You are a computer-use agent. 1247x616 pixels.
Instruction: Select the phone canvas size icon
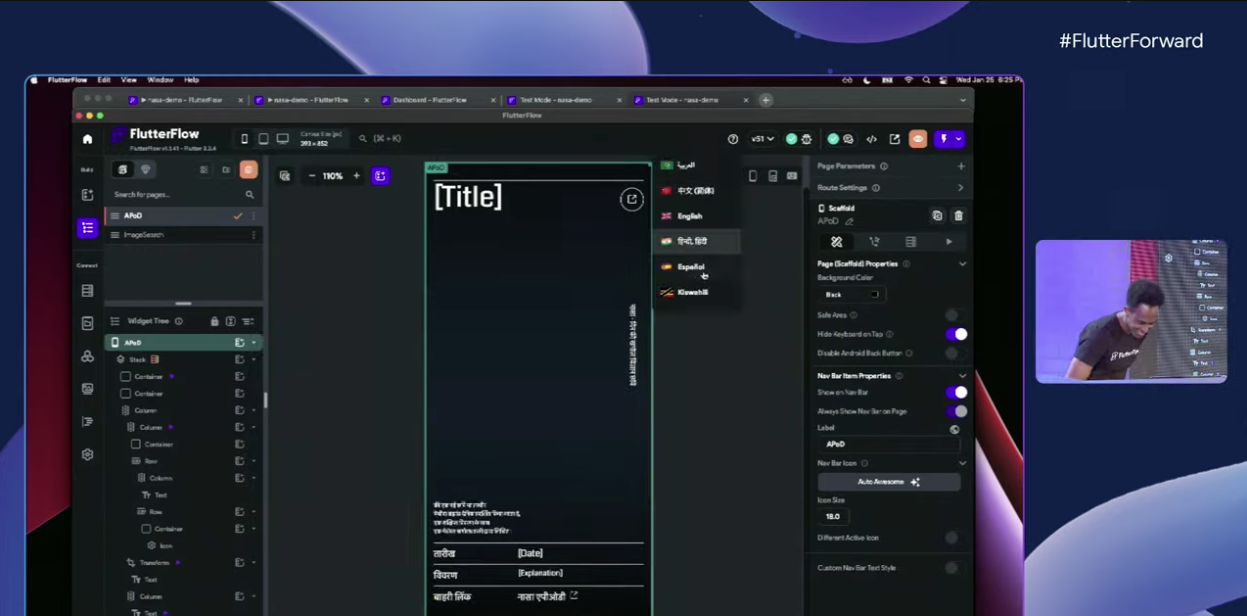pos(245,139)
